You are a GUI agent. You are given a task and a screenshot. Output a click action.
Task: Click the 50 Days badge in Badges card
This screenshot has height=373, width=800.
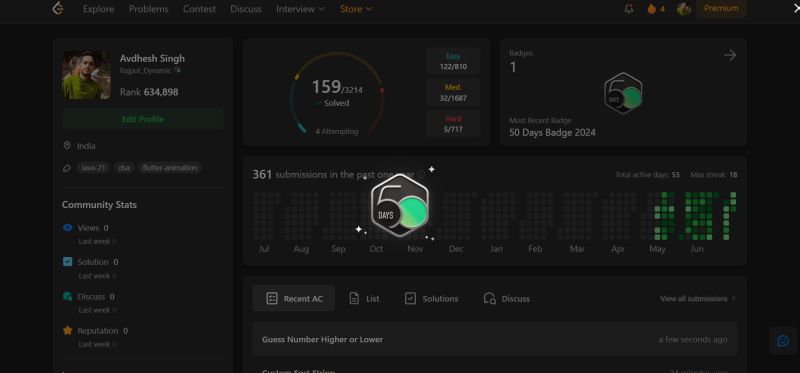623,93
